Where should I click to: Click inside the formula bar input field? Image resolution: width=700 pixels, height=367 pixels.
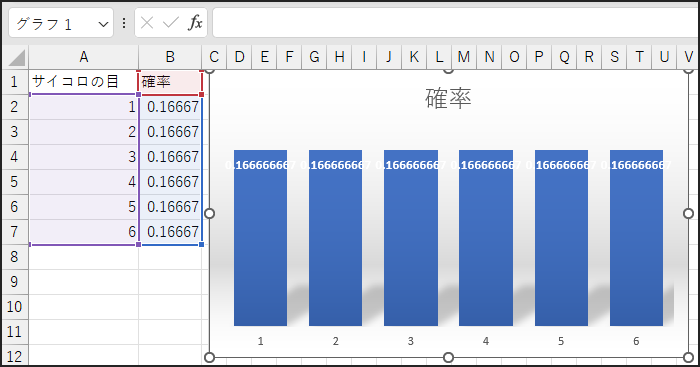pos(455,23)
